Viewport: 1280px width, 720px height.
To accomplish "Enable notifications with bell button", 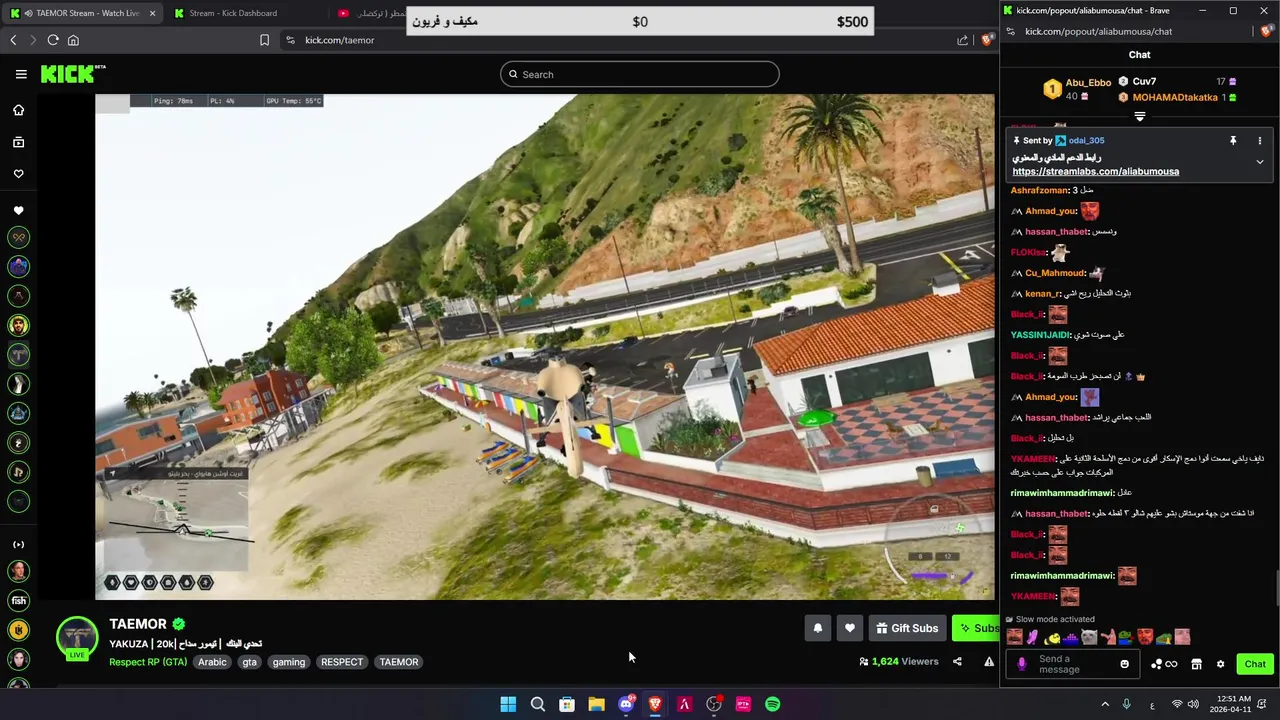I will coord(818,628).
